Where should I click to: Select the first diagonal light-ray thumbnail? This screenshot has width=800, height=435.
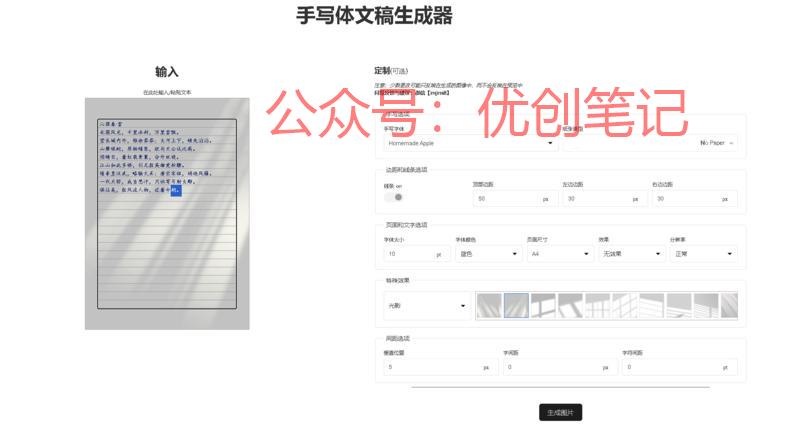tap(489, 305)
